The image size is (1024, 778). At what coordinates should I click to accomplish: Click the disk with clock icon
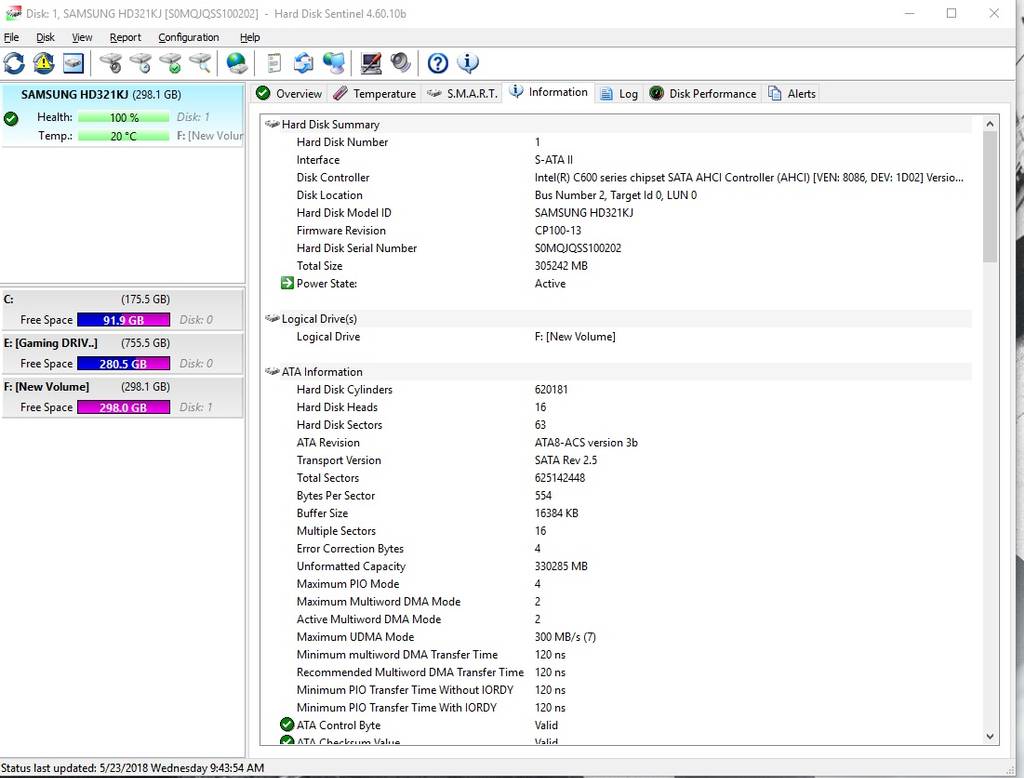click(x=140, y=63)
